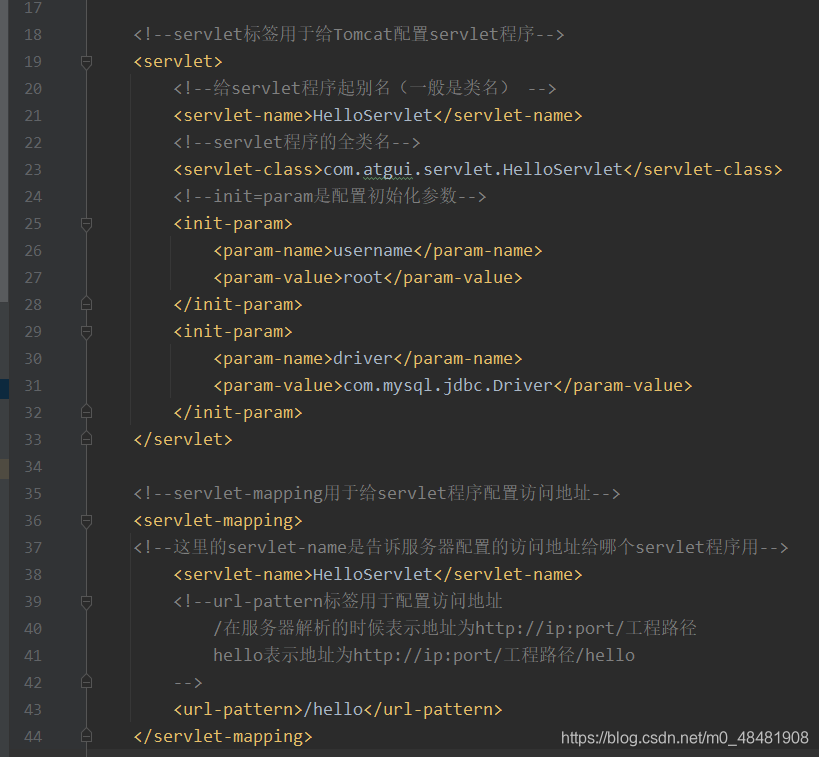Click line number 18 in gutter
Image resolution: width=819 pixels, height=757 pixels.
click(x=33, y=35)
